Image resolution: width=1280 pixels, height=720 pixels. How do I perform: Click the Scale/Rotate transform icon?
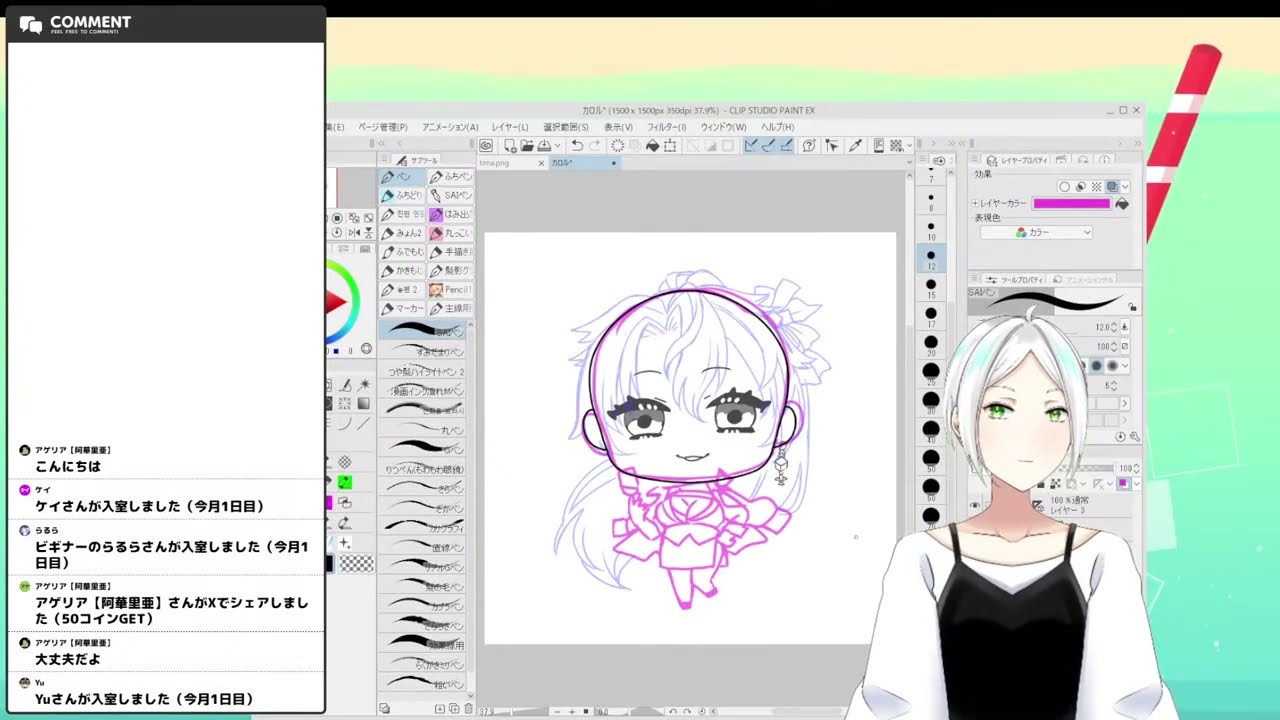[670, 145]
